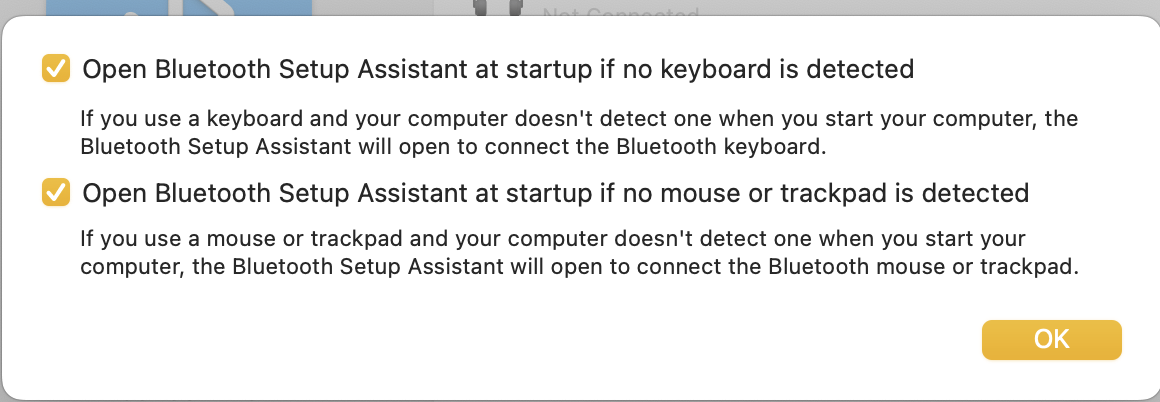
Task: Click the first checked checkbox in the dialog
Action: click(55, 69)
